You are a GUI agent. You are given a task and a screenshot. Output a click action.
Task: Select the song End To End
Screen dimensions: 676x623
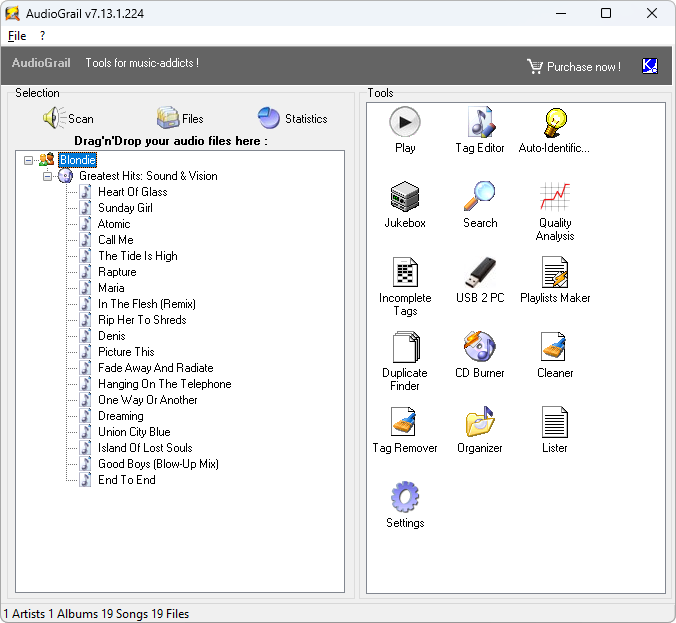(x=127, y=479)
